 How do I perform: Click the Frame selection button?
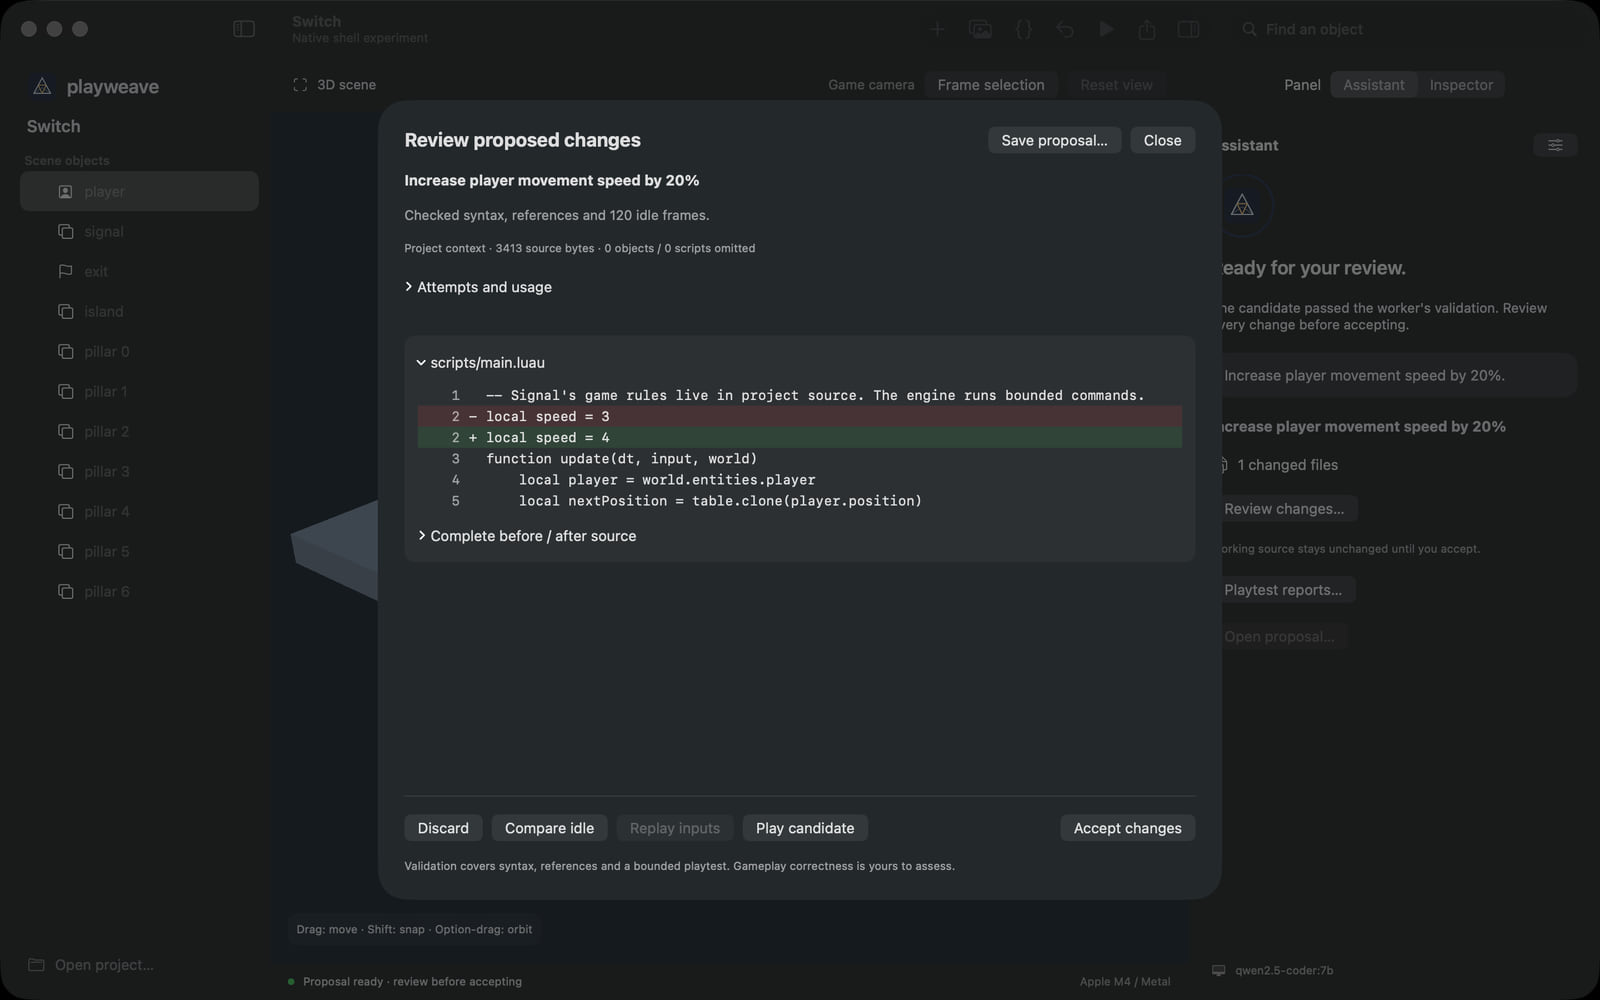point(991,85)
